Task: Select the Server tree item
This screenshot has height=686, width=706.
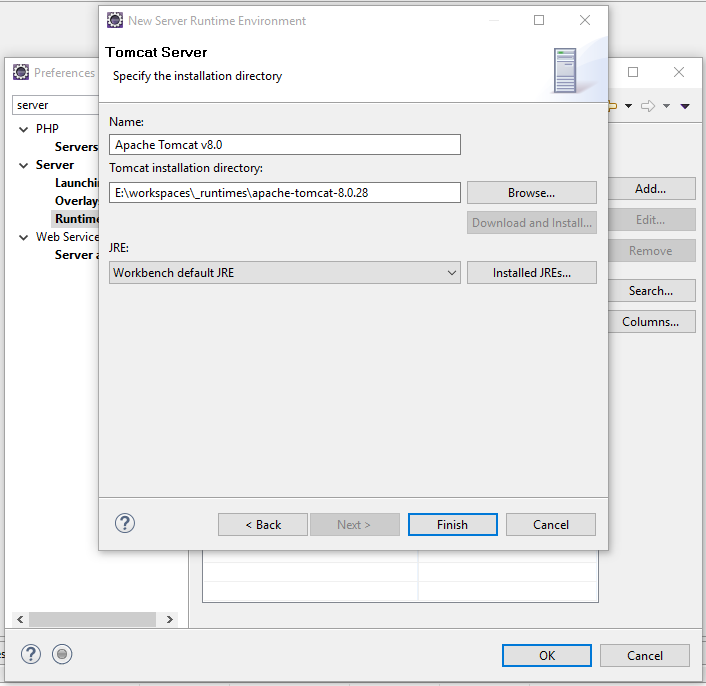Action: 54,165
